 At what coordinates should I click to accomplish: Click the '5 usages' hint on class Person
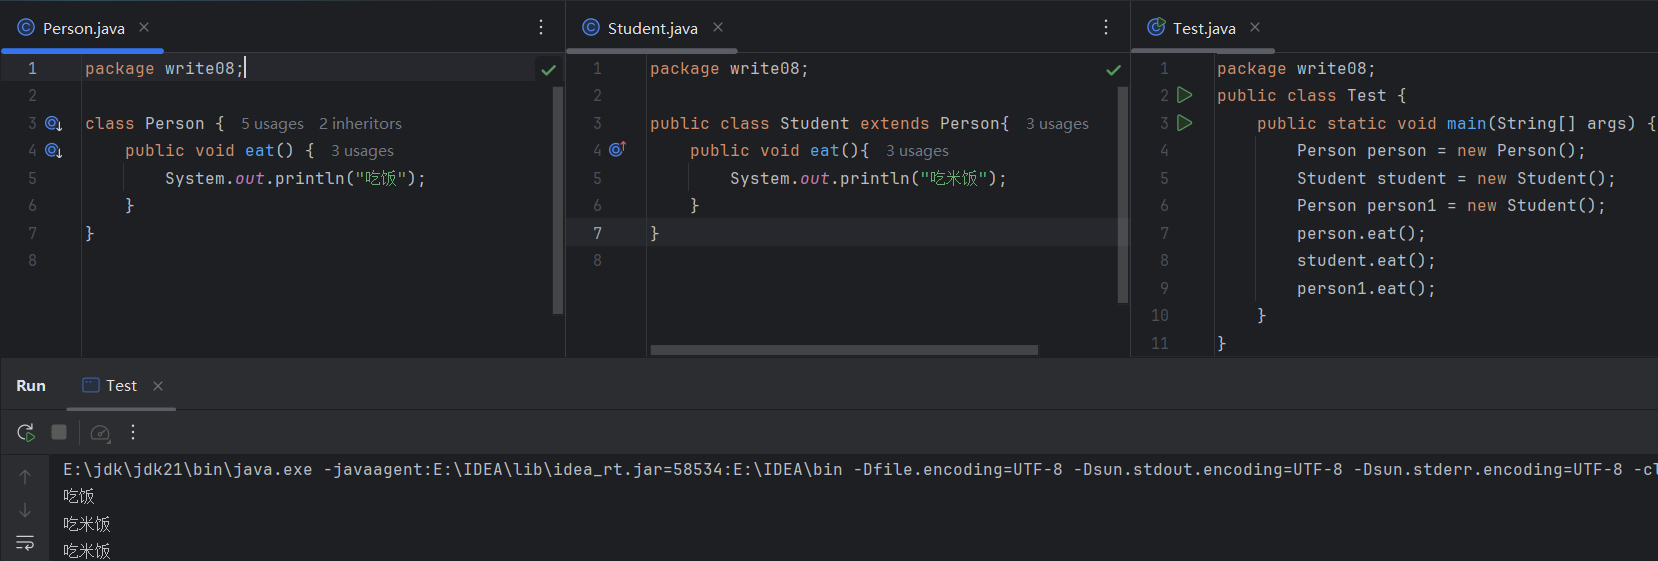click(x=272, y=124)
